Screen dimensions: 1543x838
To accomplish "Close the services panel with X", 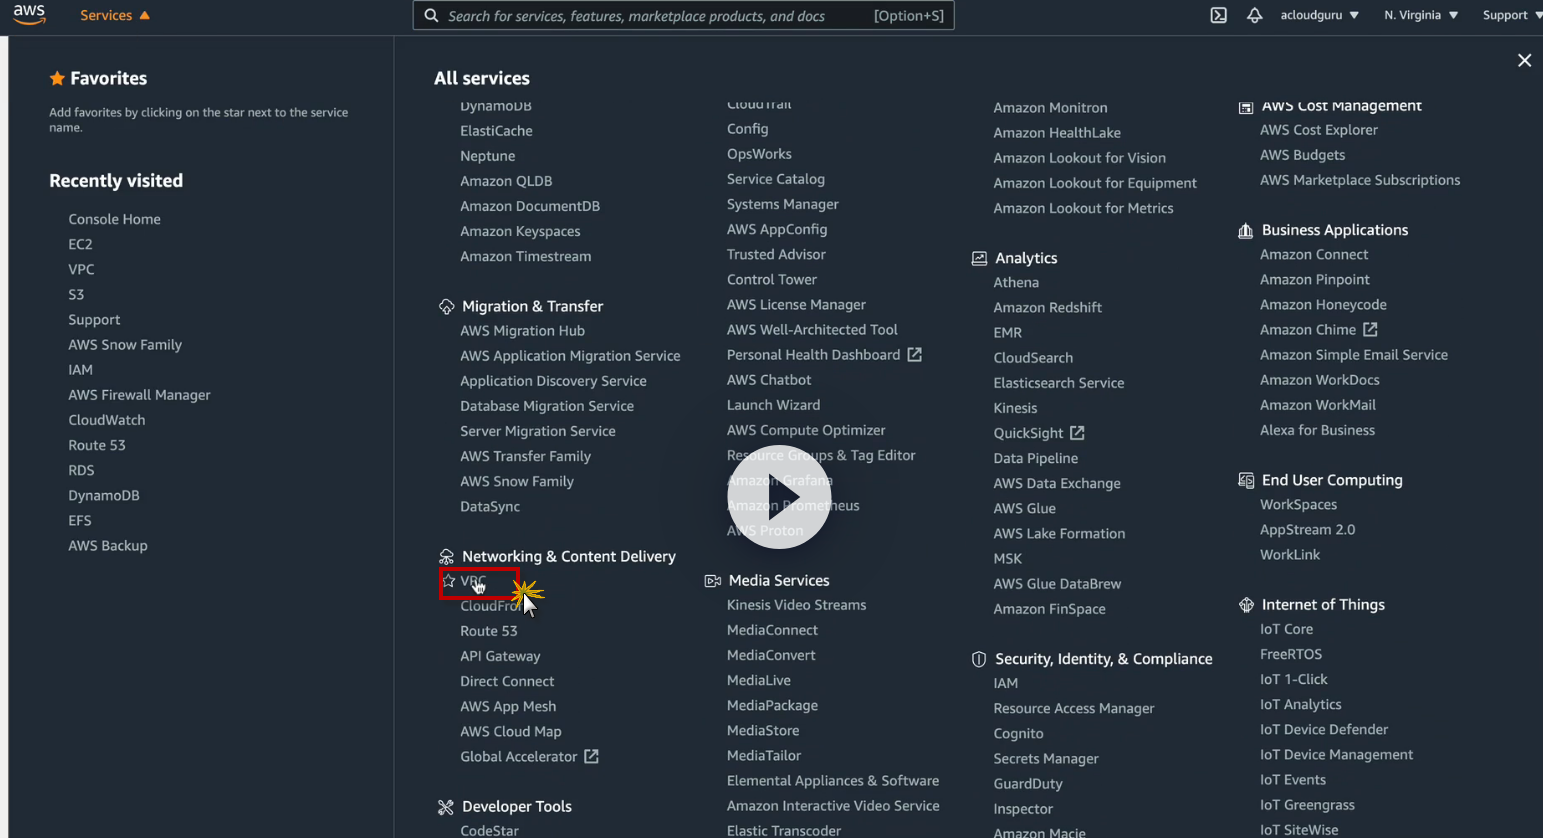I will pos(1524,61).
